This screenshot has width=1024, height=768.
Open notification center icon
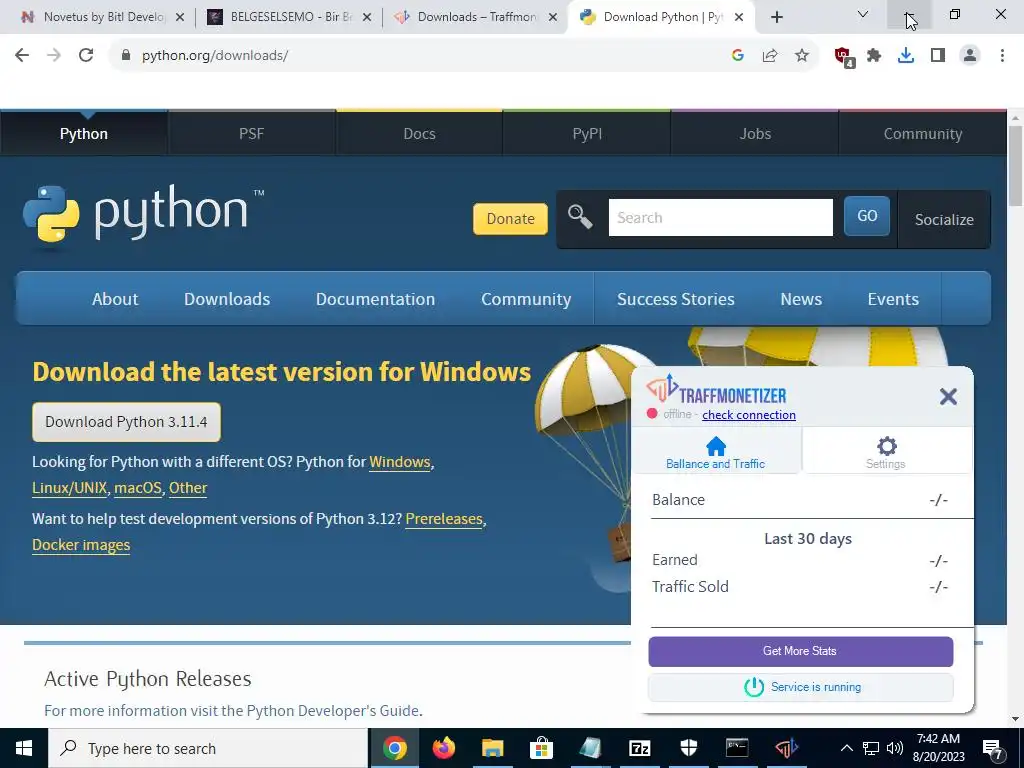pyautogui.click(x=993, y=748)
